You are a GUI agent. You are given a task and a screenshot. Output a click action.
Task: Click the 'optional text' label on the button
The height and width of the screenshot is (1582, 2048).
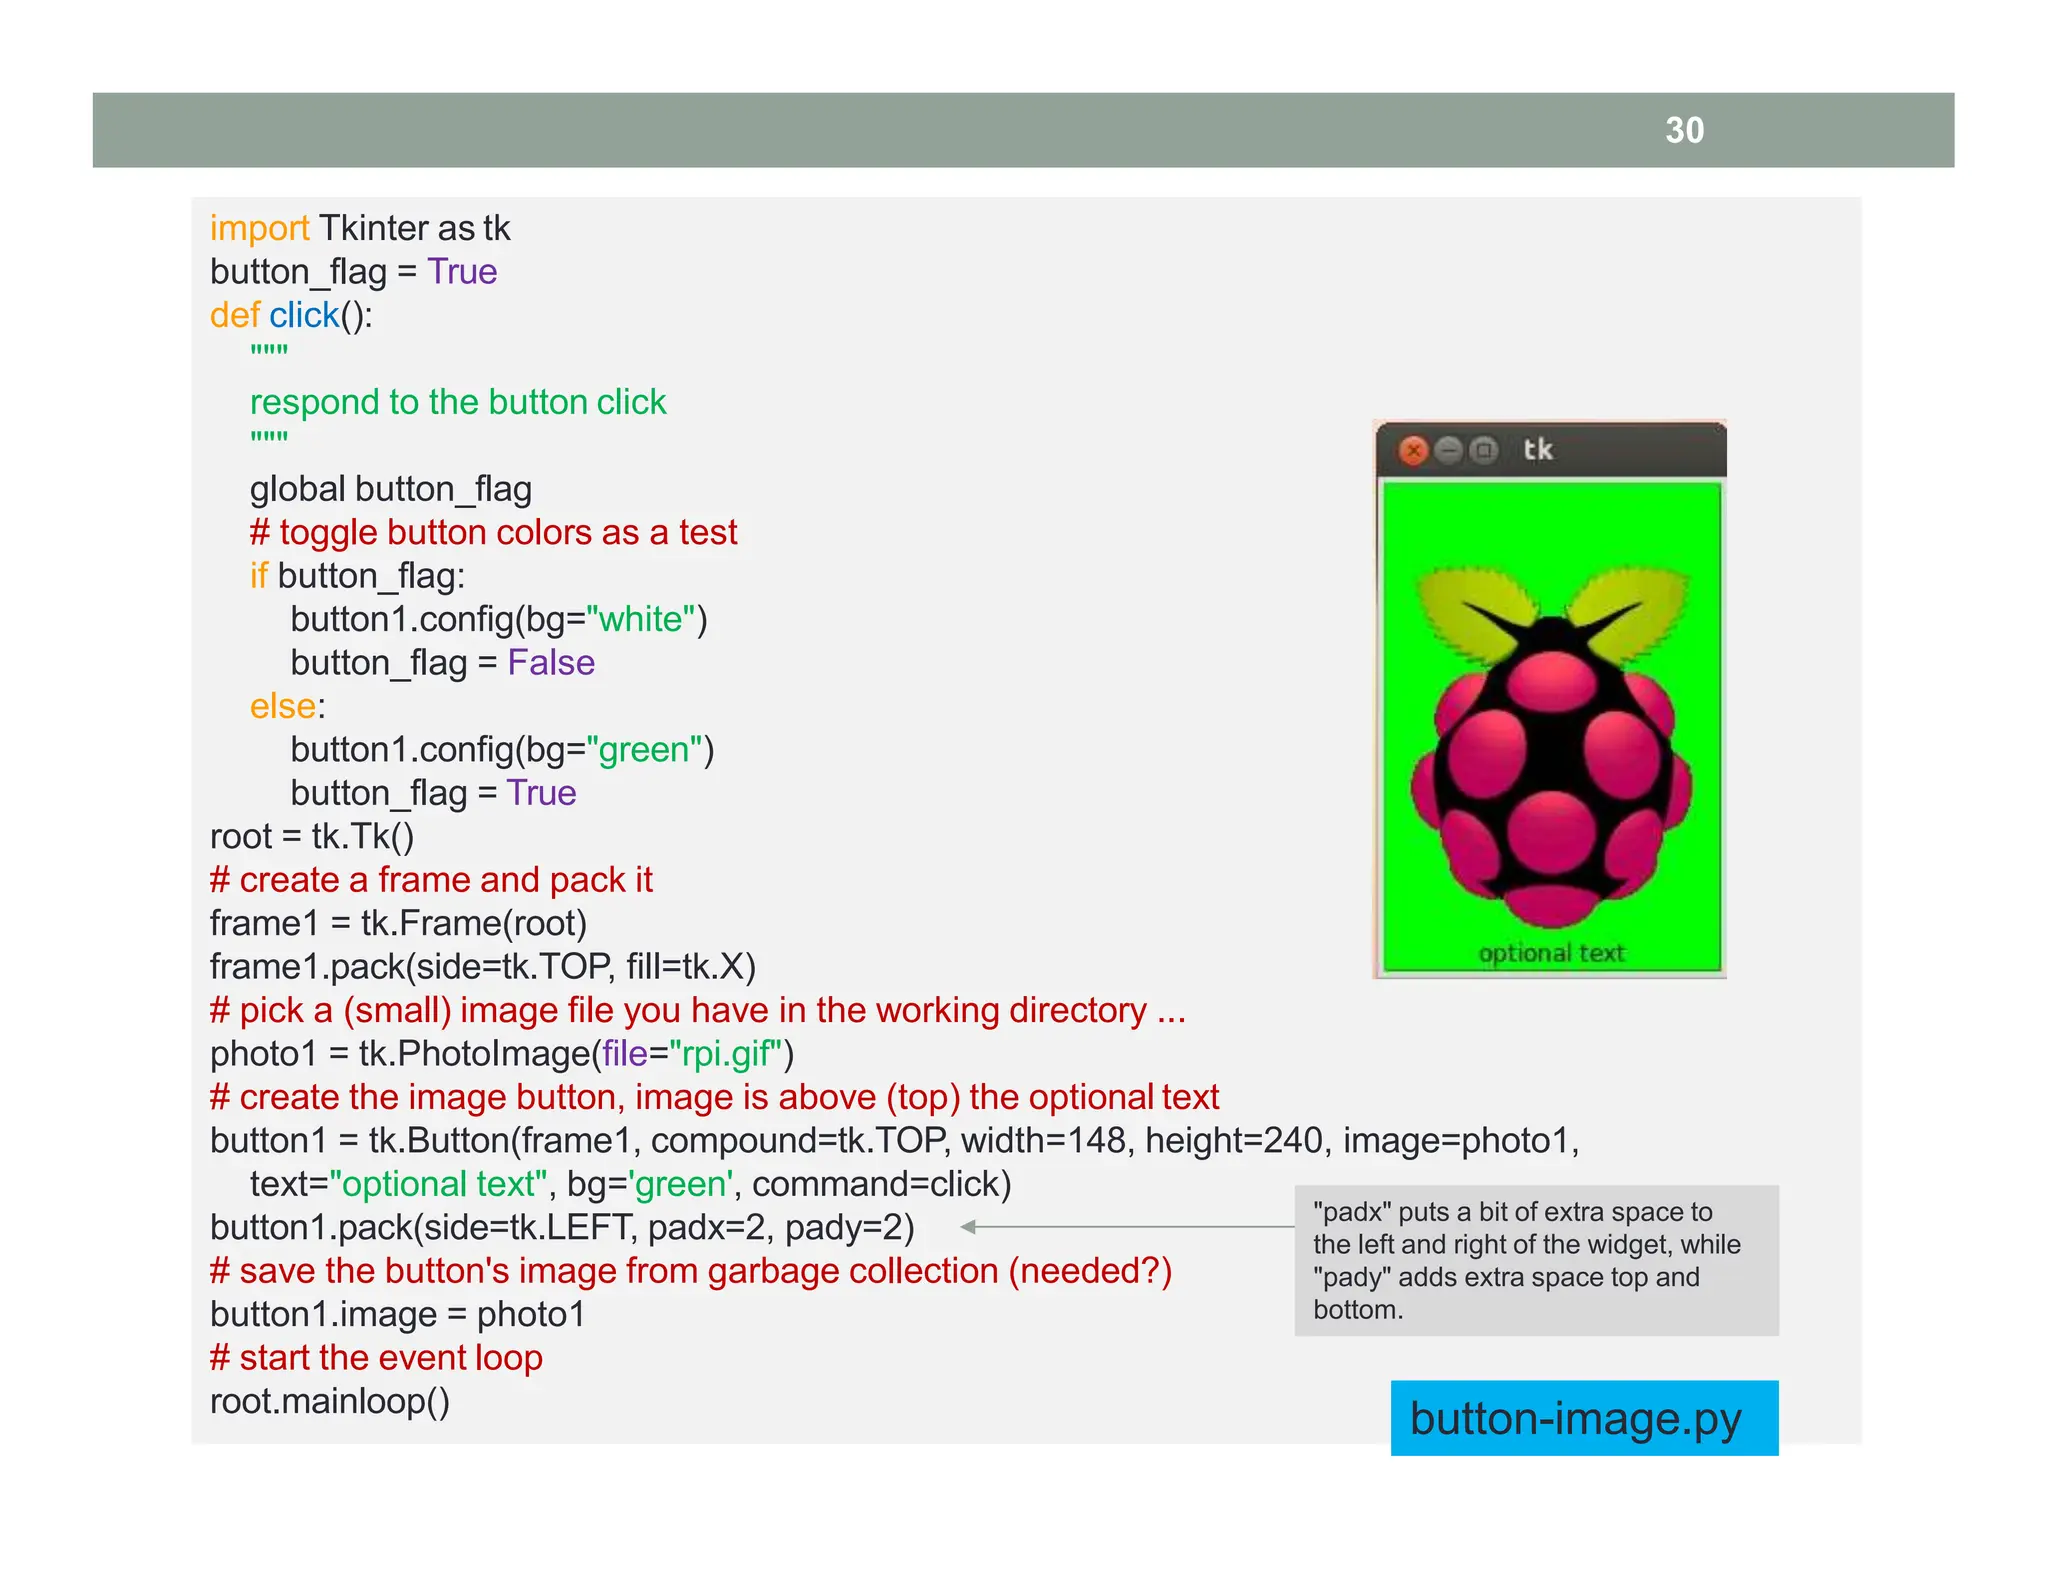pos(1551,953)
